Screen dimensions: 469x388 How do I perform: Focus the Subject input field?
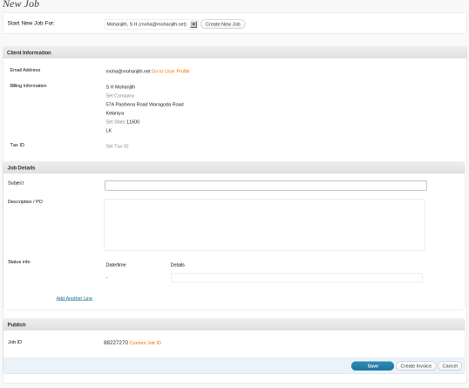(266, 186)
